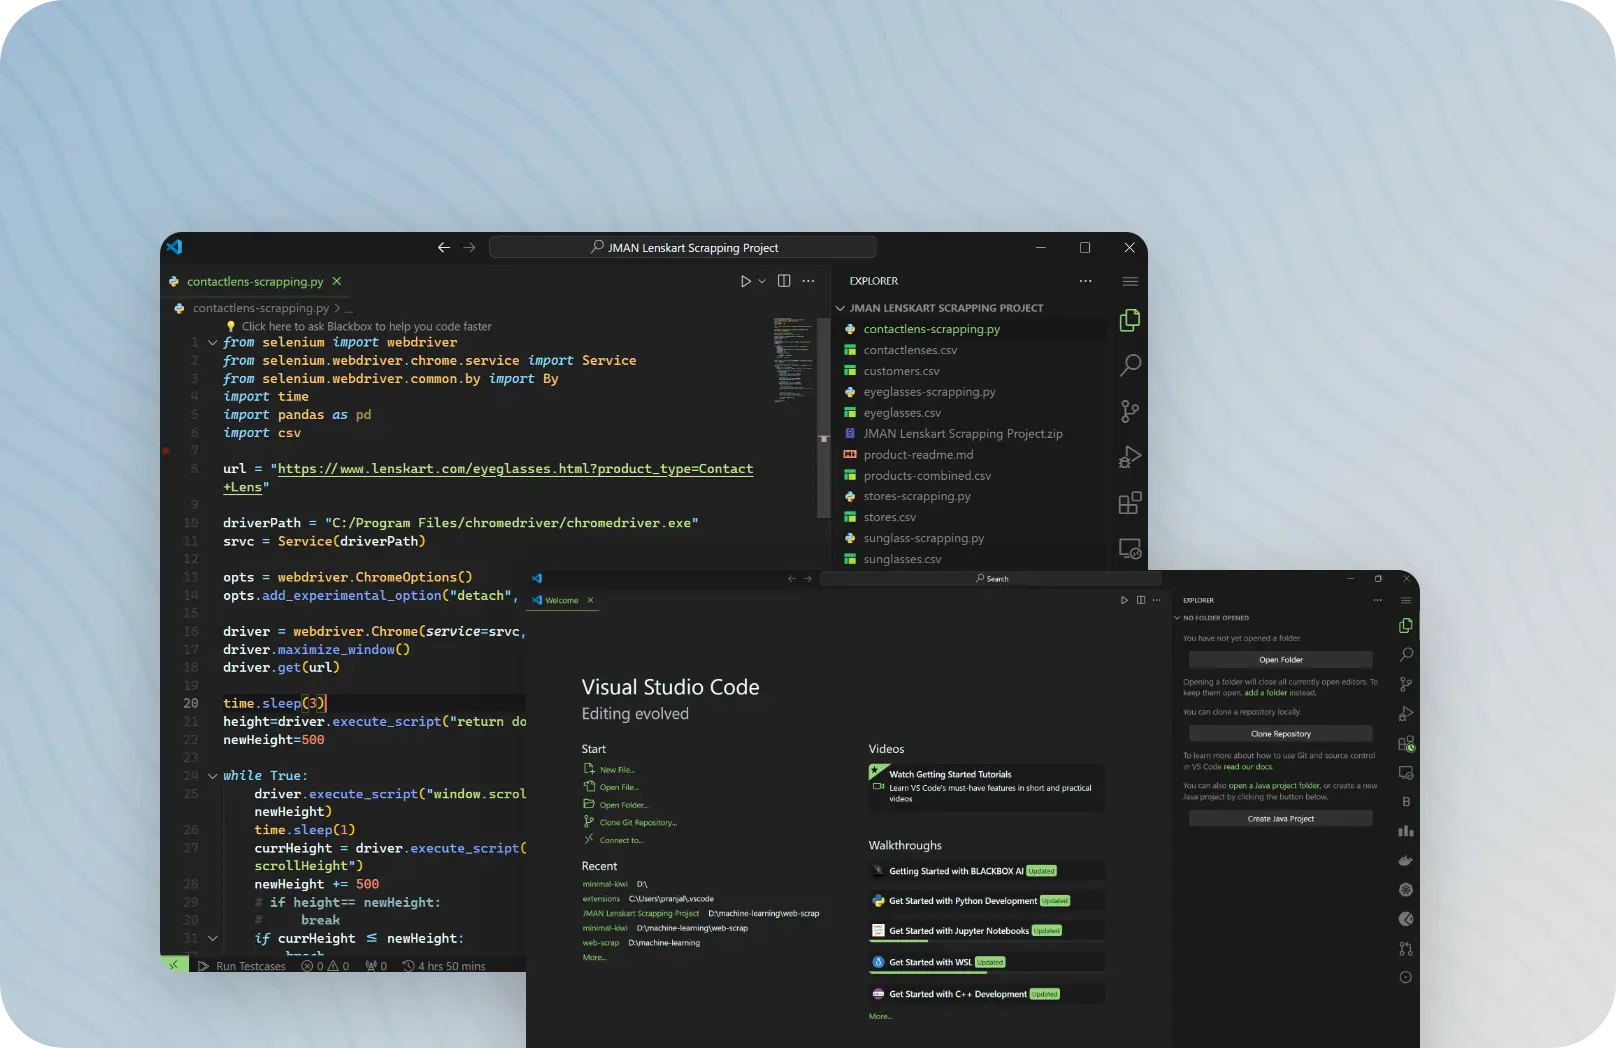
Task: Open recent JMAN Lenskart Scrapping Project link
Action: tap(641, 914)
